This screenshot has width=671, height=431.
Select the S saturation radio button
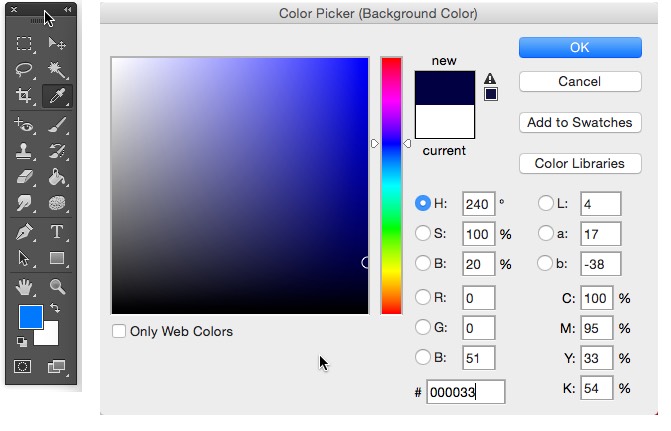(423, 234)
